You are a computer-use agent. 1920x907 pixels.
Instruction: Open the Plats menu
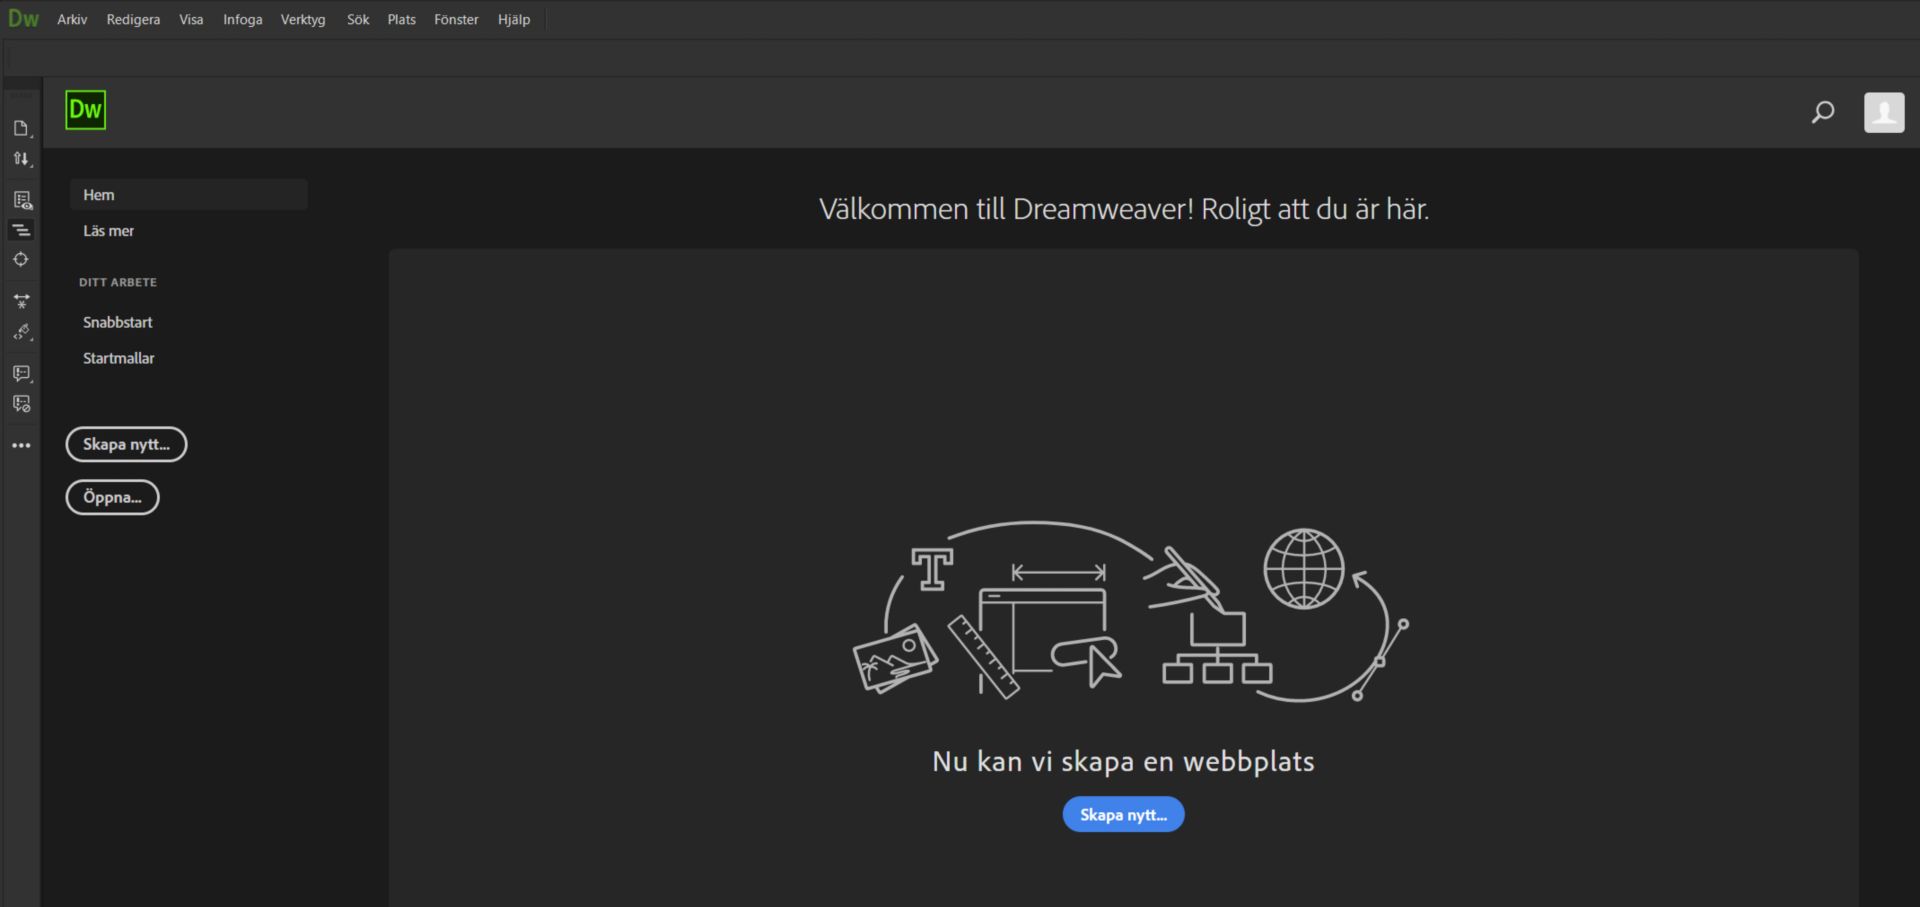coord(401,19)
